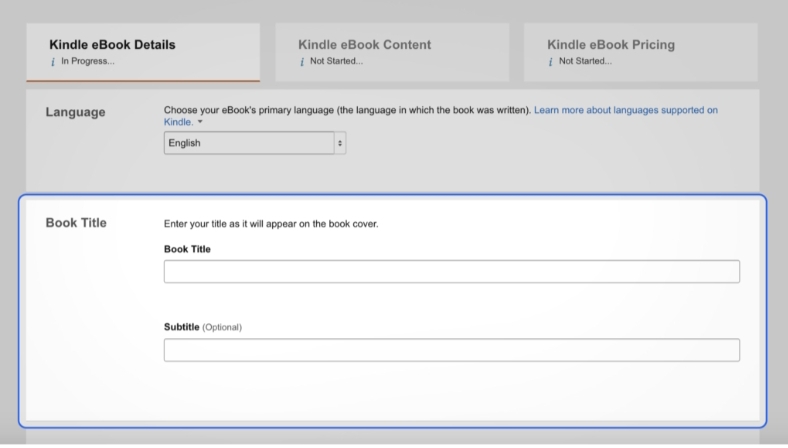Click the Subtitle (Optional) label
The image size is (788, 448).
click(203, 327)
